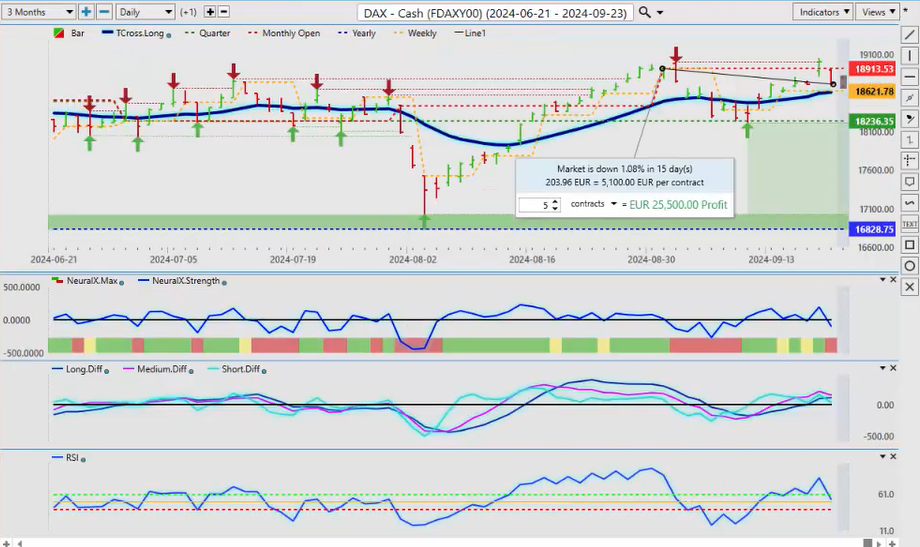Select the step/retracement drawing tool
The image size is (920, 547).
pyautogui.click(x=909, y=140)
